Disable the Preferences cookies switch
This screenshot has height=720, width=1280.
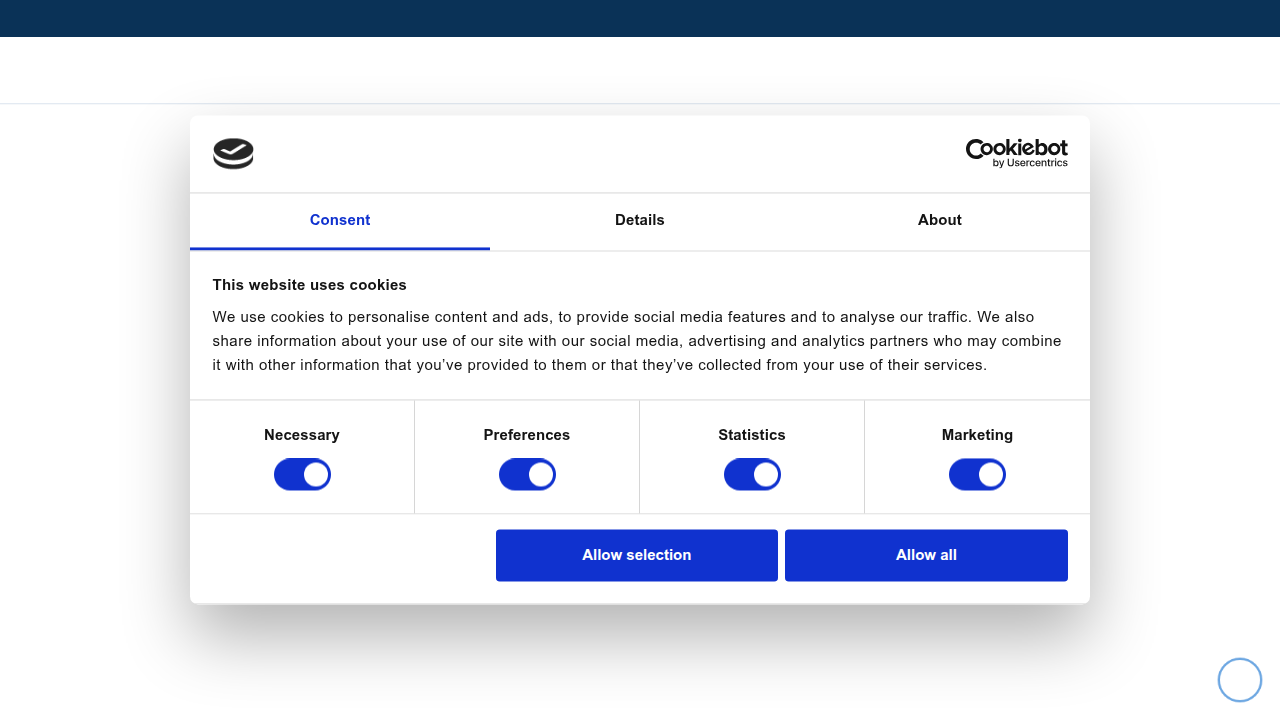pos(527,474)
